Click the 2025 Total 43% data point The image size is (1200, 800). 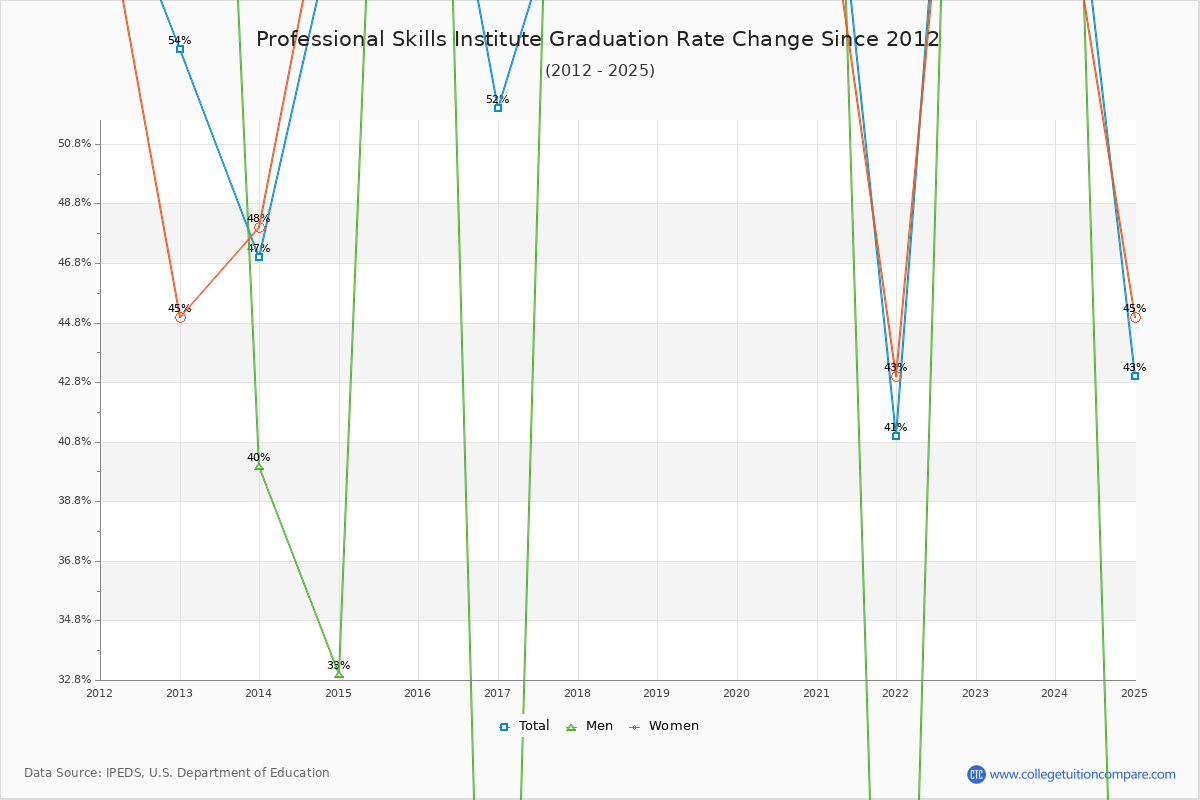pos(1135,376)
